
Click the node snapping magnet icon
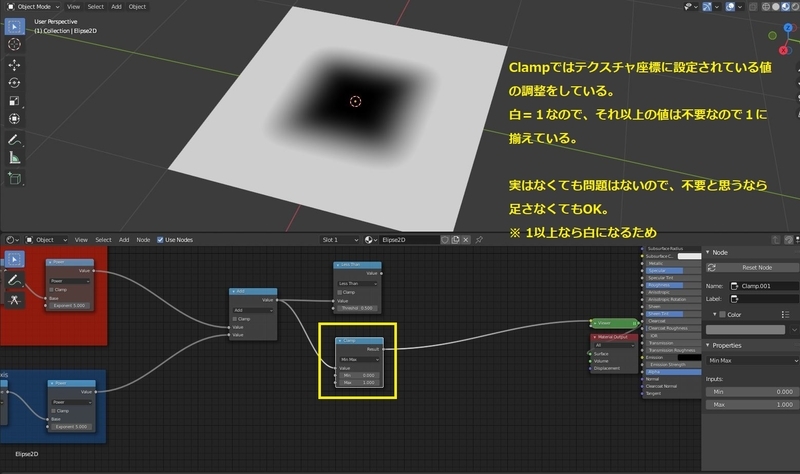pos(789,240)
